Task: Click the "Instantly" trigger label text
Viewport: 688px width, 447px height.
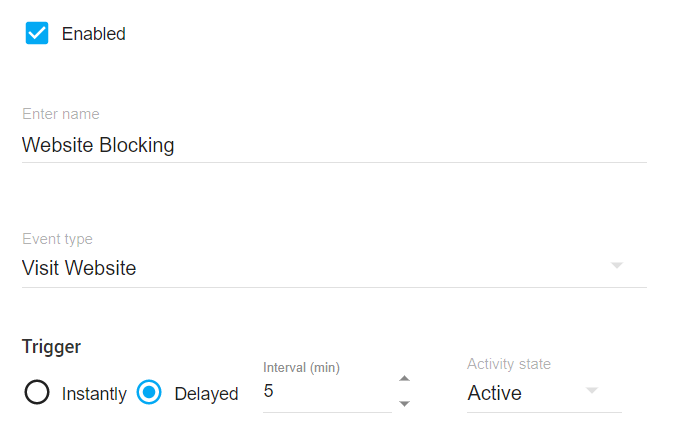Action: (x=94, y=394)
